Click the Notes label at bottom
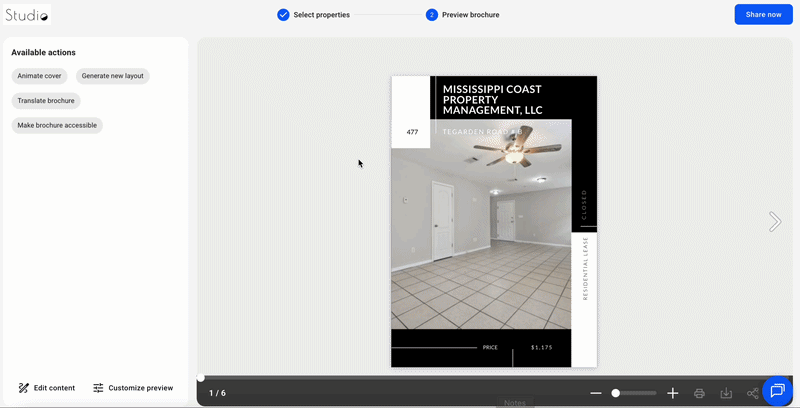The image size is (800, 408). pos(515,403)
